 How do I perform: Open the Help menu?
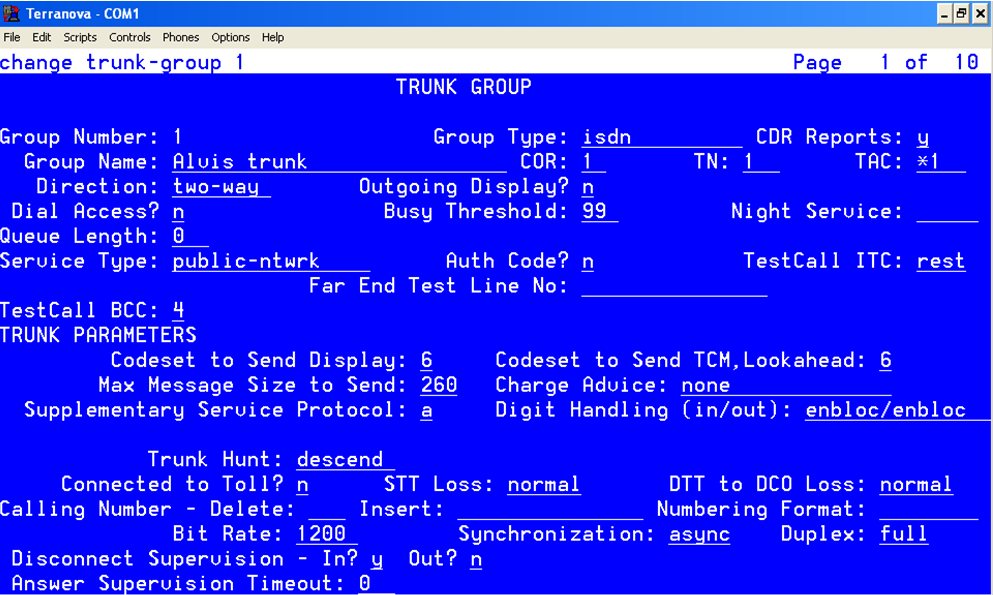click(273, 37)
